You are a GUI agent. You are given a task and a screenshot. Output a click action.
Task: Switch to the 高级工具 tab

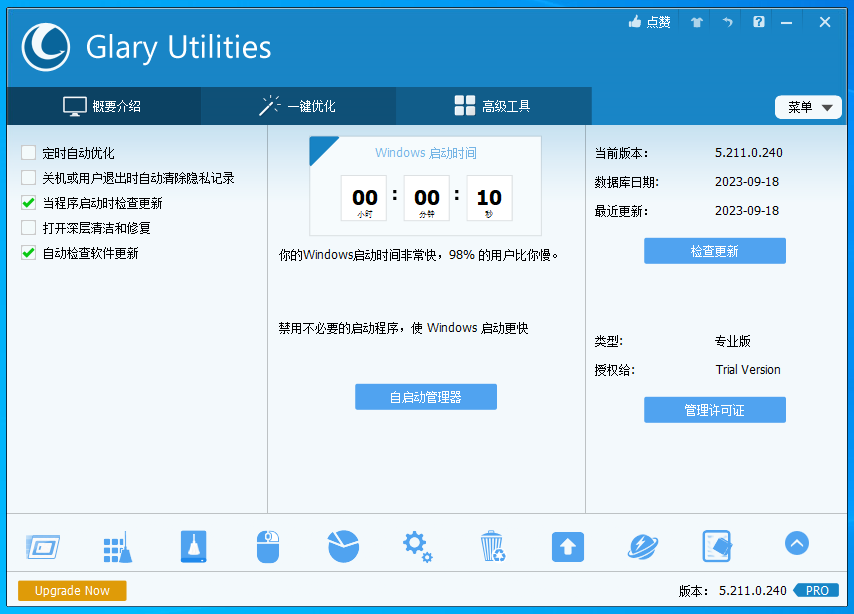(x=493, y=106)
